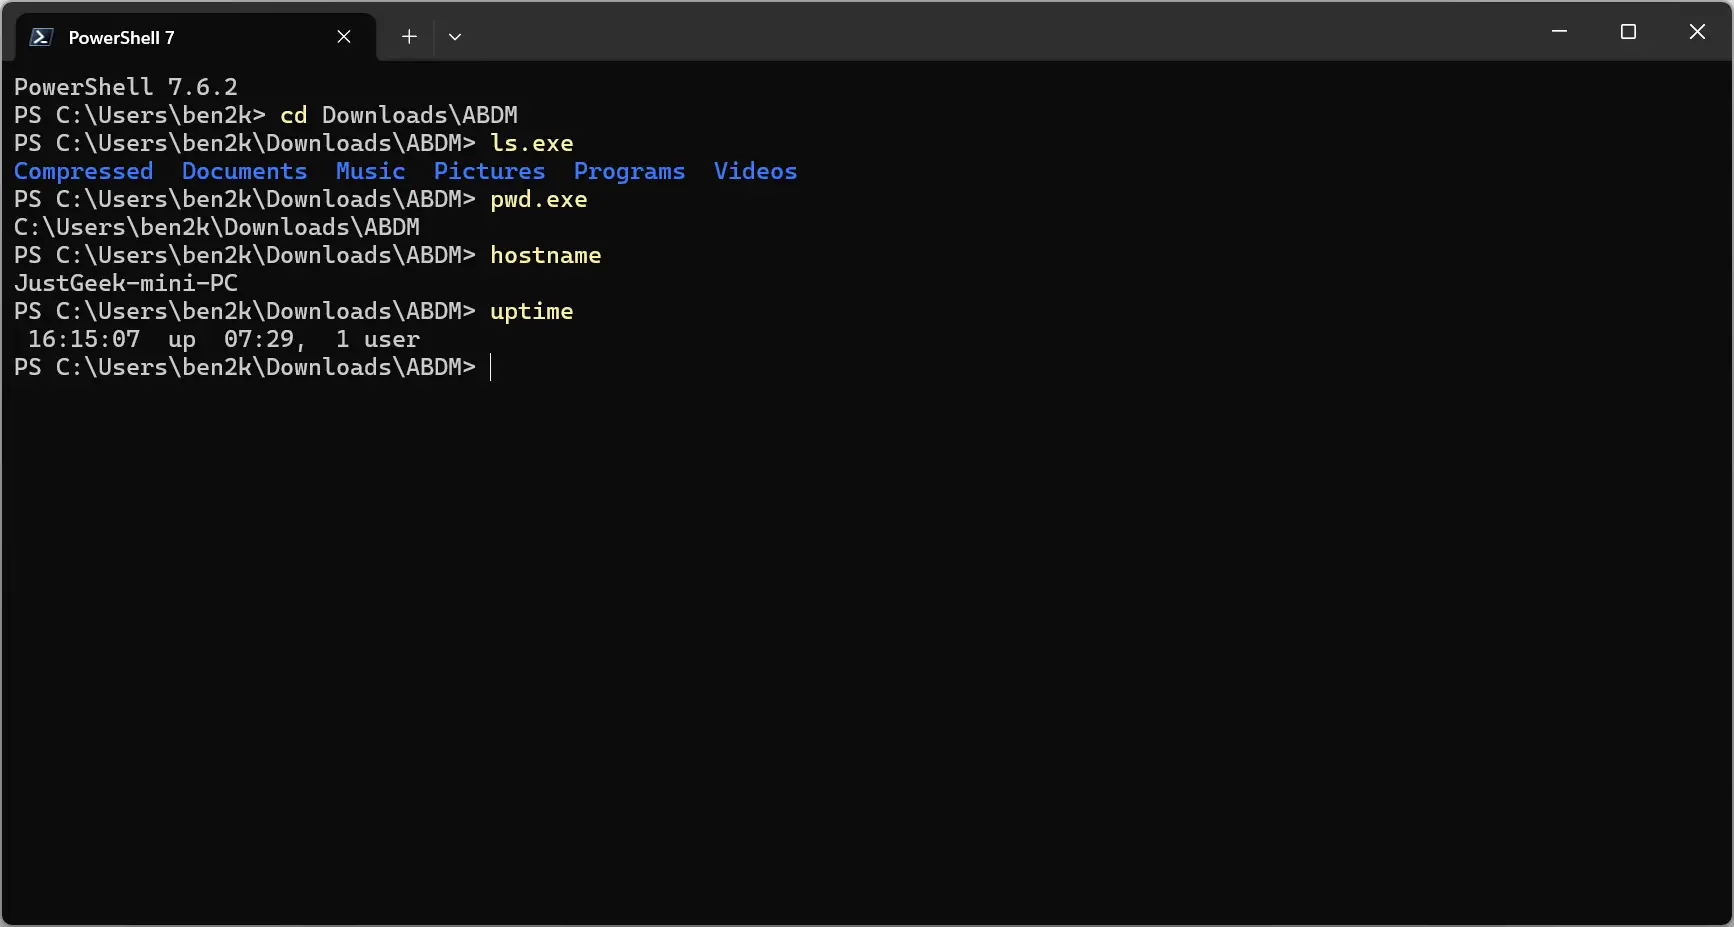Maximize the terminal window

(x=1628, y=32)
